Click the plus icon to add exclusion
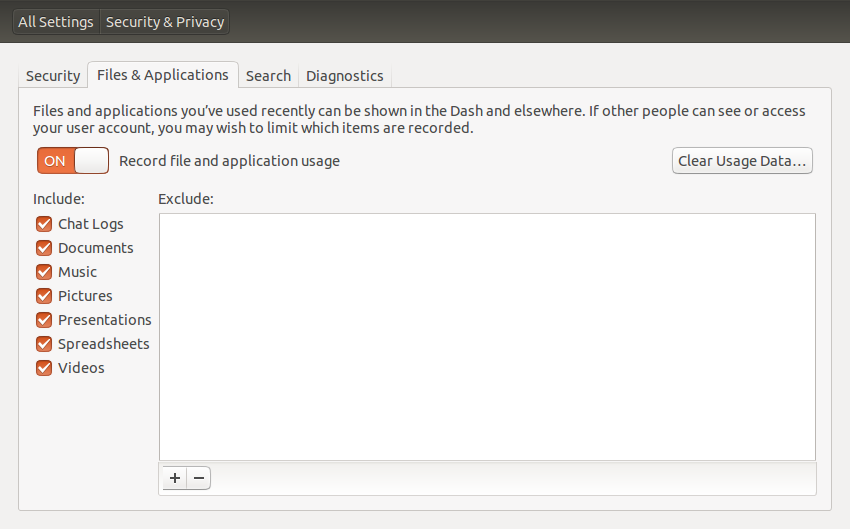850x529 pixels. coord(175,478)
